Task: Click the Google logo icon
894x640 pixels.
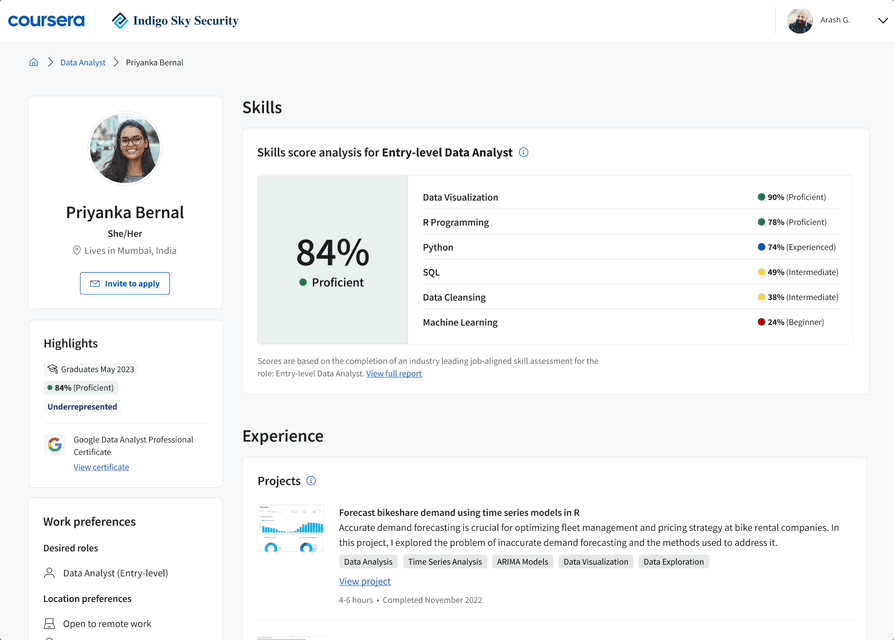Action: click(55, 446)
